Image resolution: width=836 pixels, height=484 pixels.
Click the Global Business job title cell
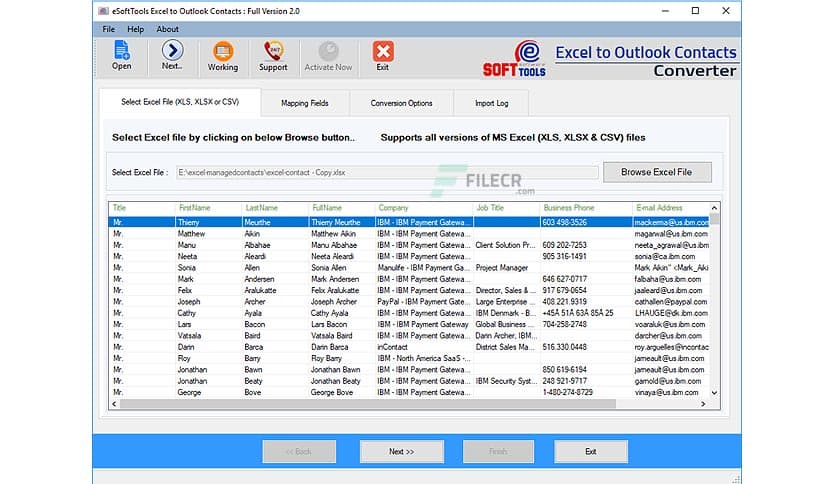[x=506, y=324]
